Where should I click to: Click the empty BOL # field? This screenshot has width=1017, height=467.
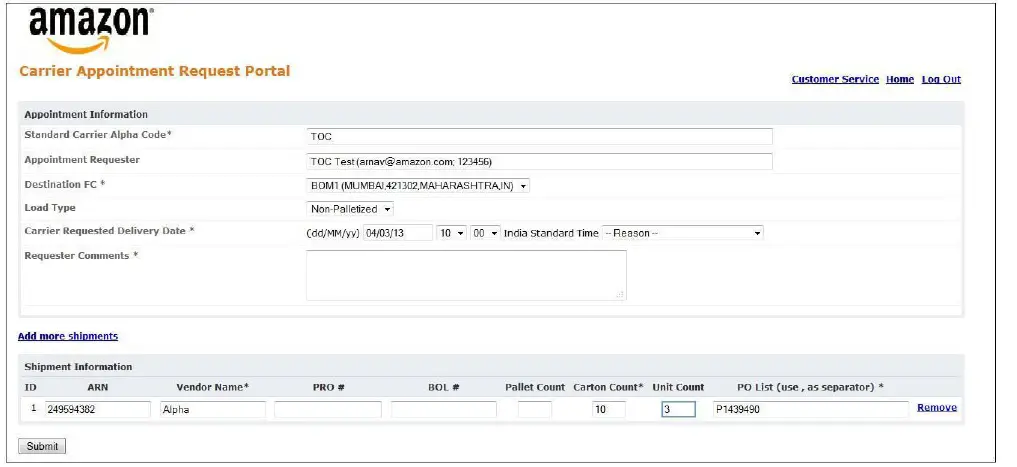coord(444,409)
